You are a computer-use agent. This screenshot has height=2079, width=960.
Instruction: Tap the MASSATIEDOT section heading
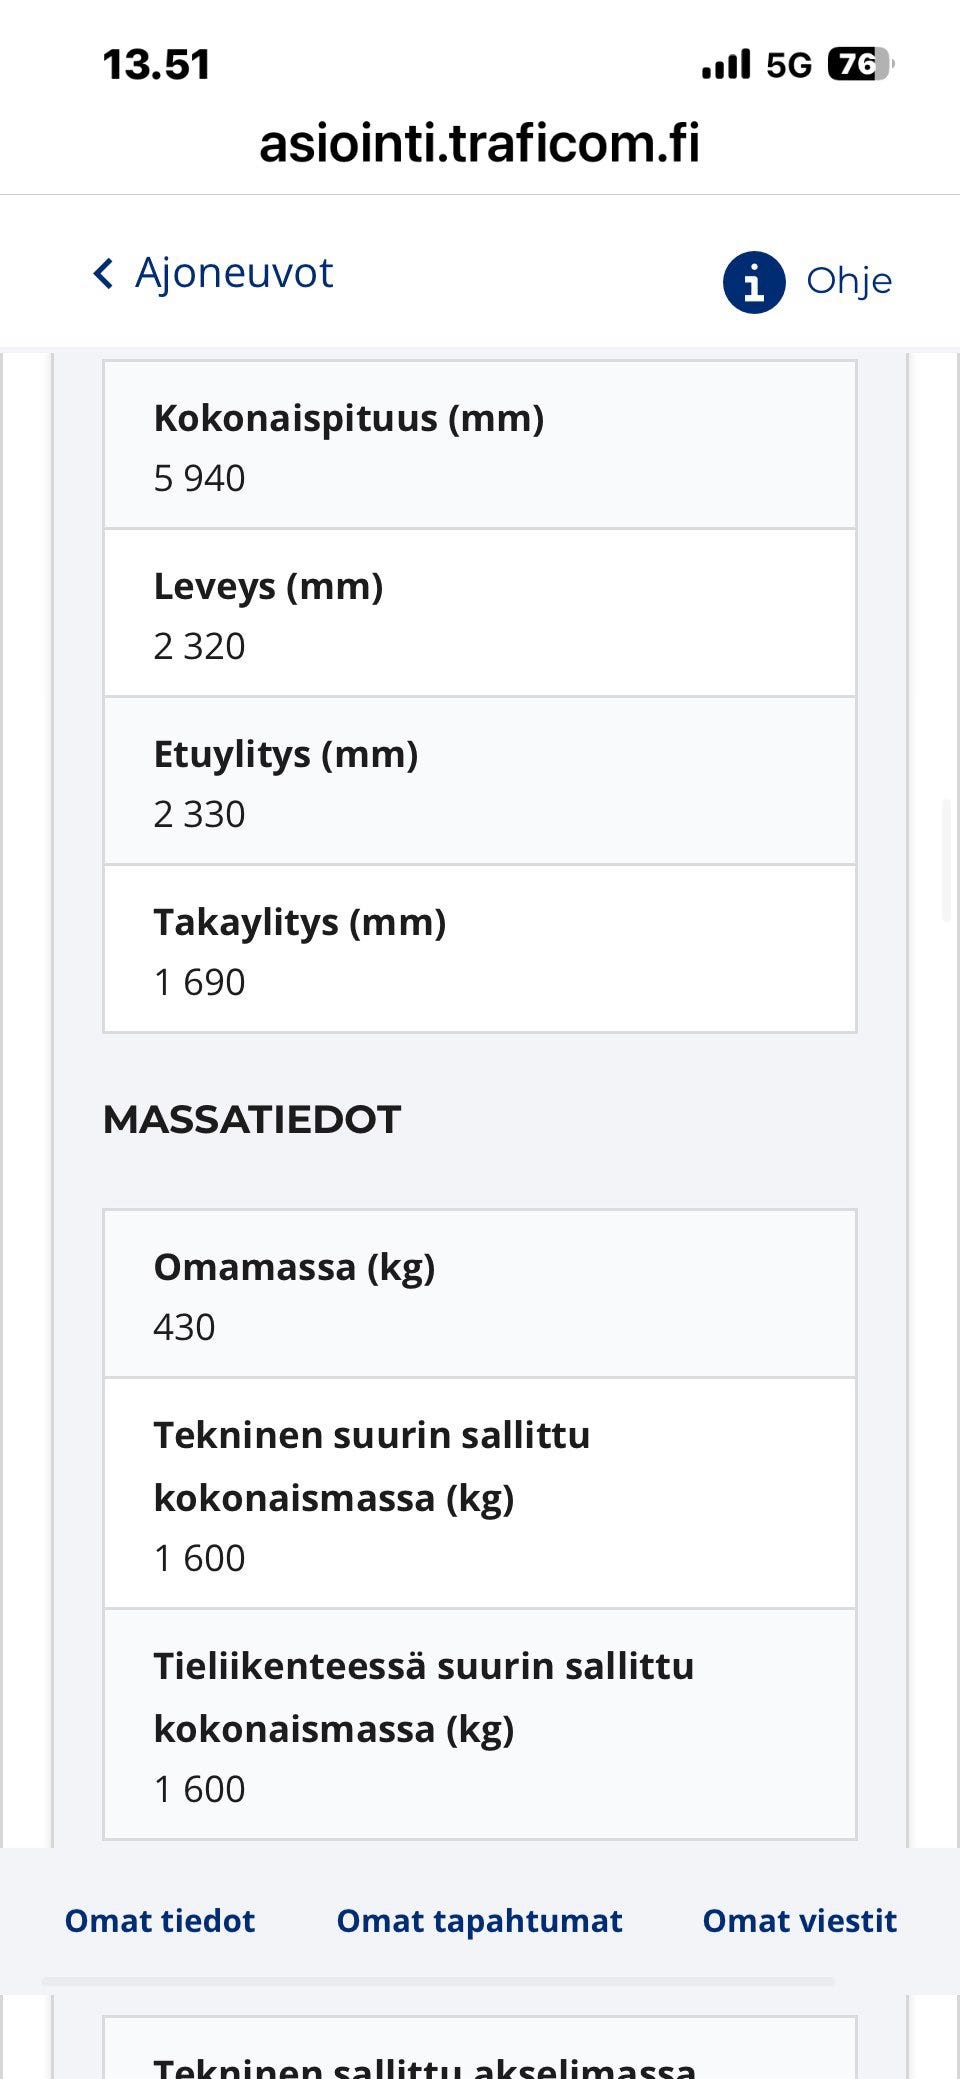(x=252, y=1120)
